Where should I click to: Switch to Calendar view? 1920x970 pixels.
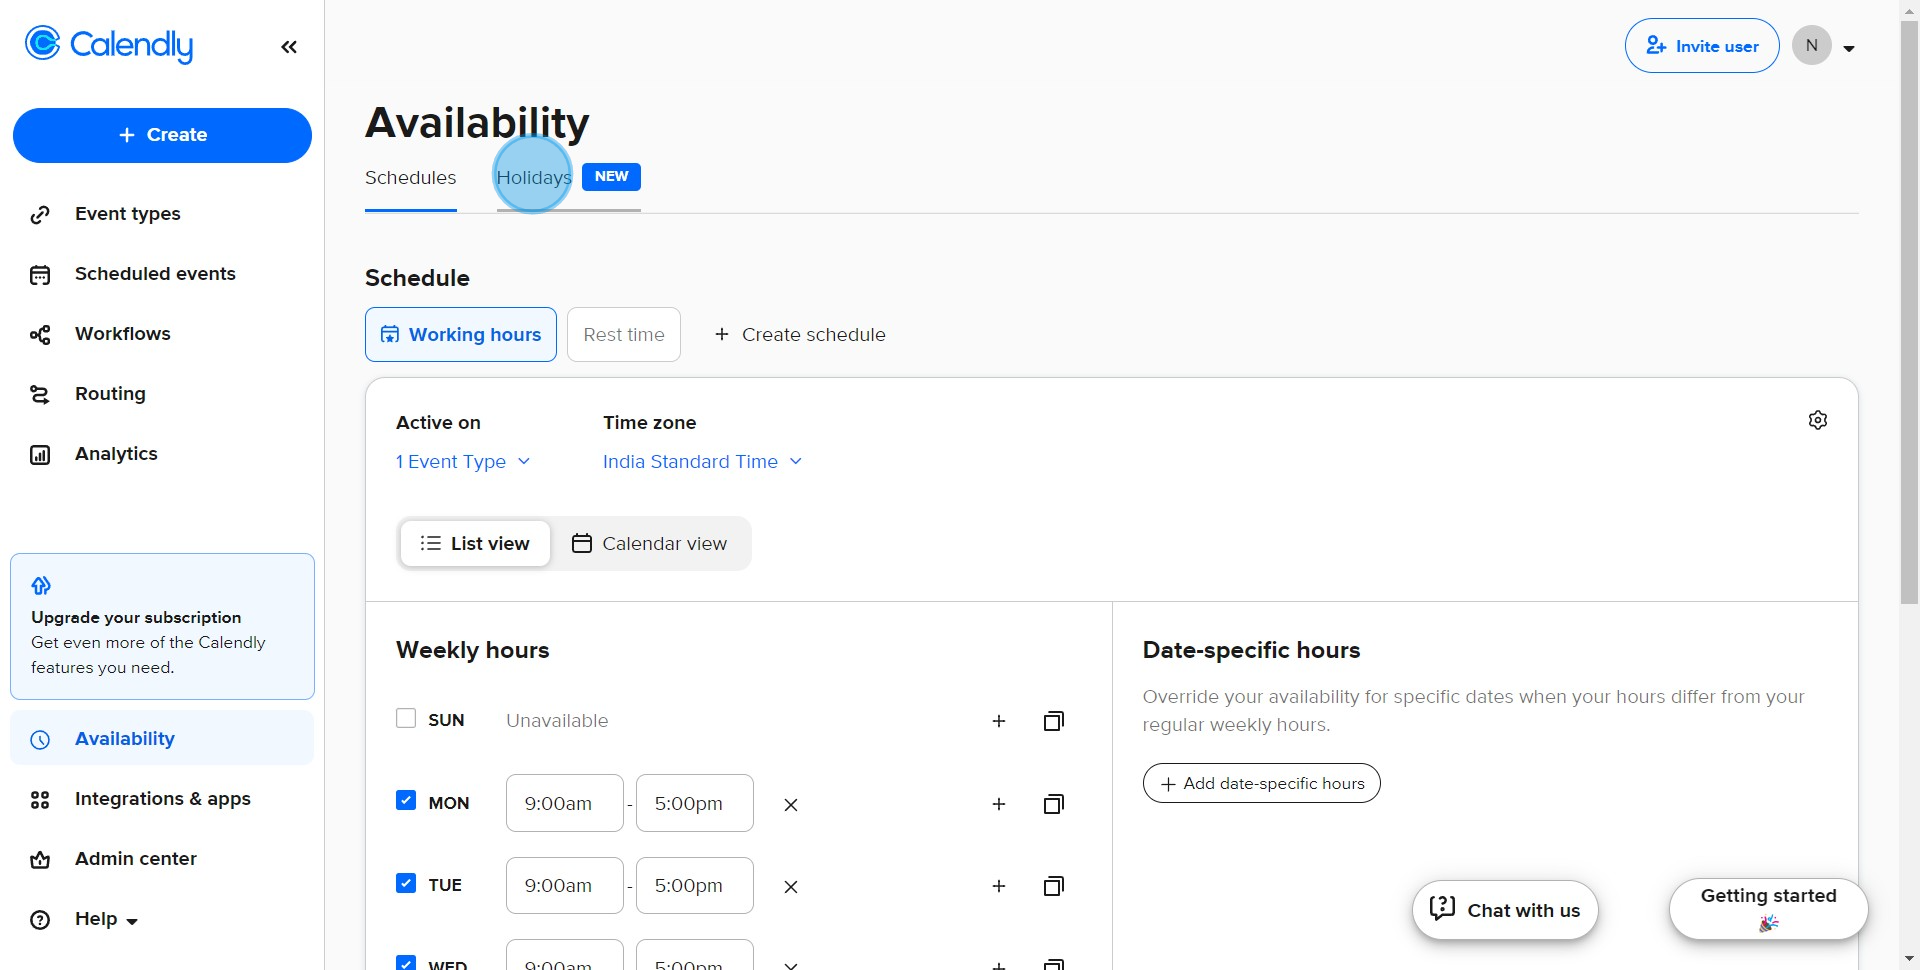tap(650, 544)
